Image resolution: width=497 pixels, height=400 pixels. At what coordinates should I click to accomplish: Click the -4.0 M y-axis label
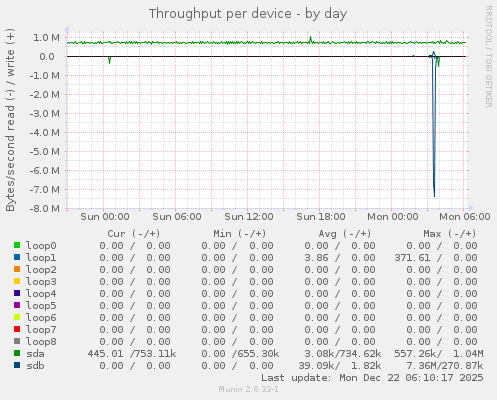click(44, 133)
